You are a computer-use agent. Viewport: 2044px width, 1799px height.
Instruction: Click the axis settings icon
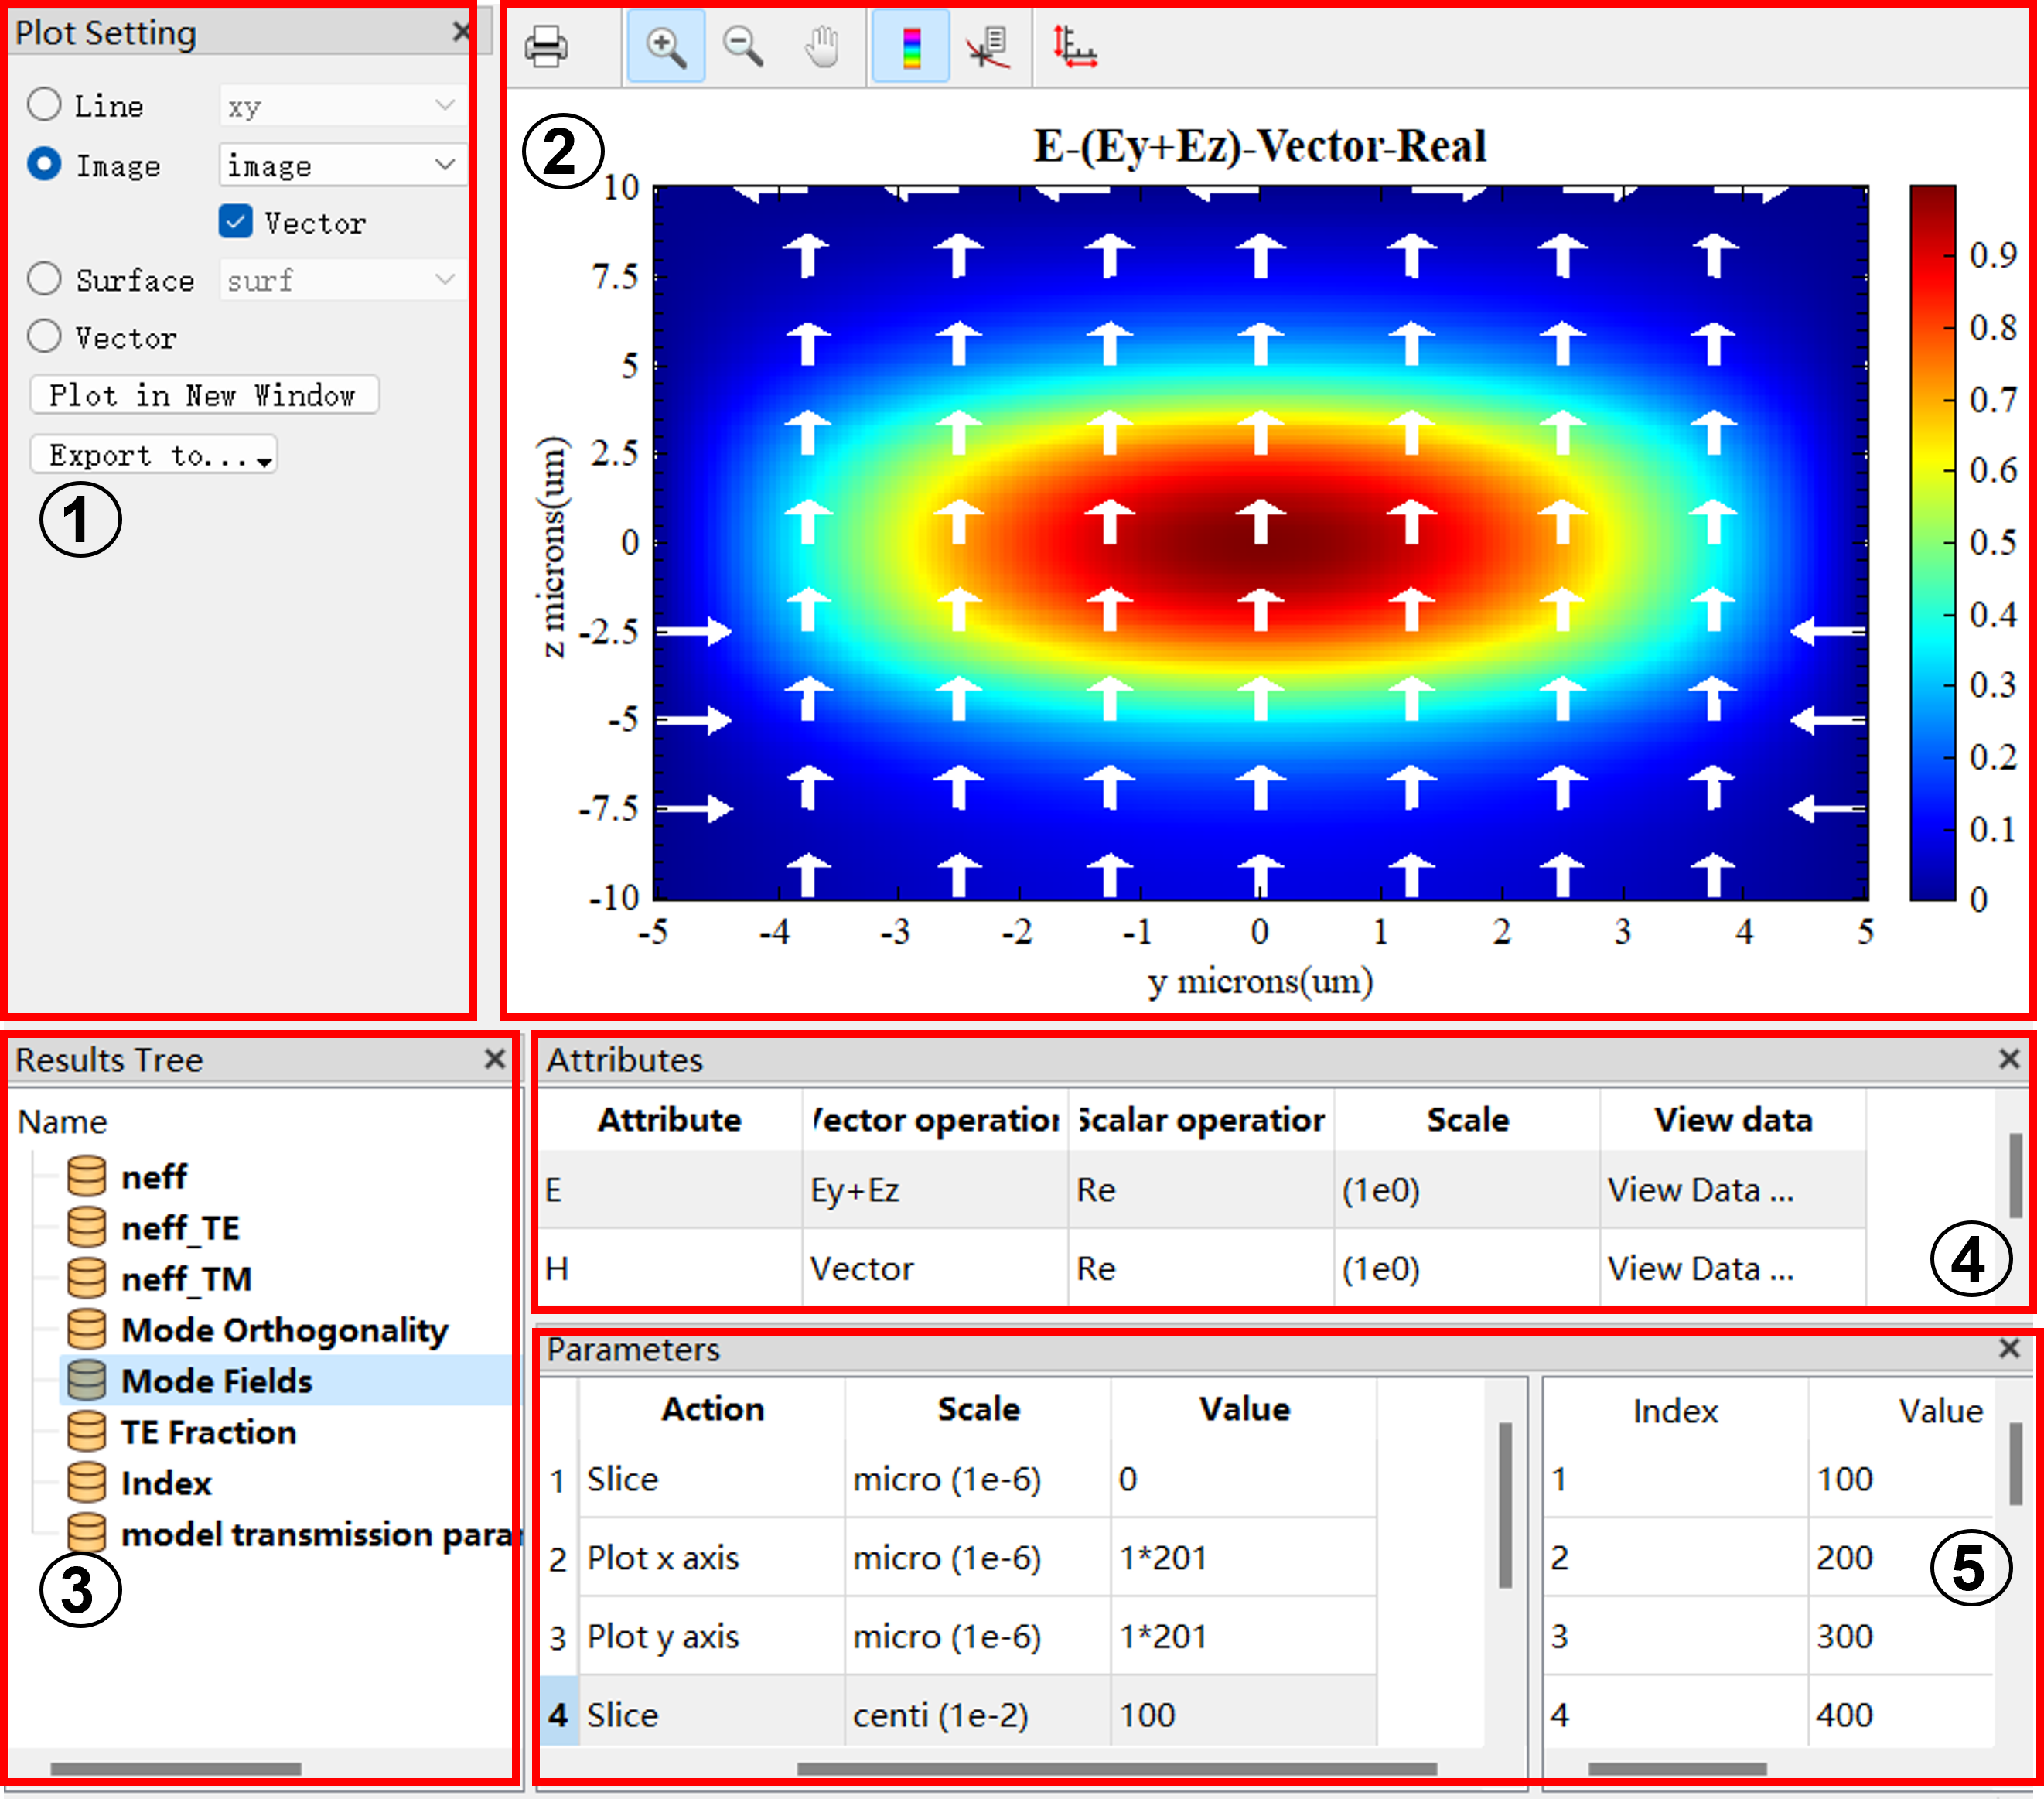point(1074,47)
